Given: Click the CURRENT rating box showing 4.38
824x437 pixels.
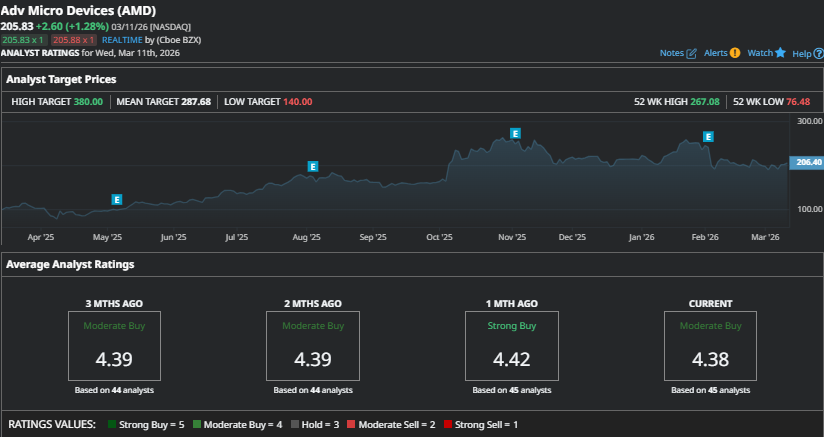Looking at the screenshot, I should (x=709, y=346).
